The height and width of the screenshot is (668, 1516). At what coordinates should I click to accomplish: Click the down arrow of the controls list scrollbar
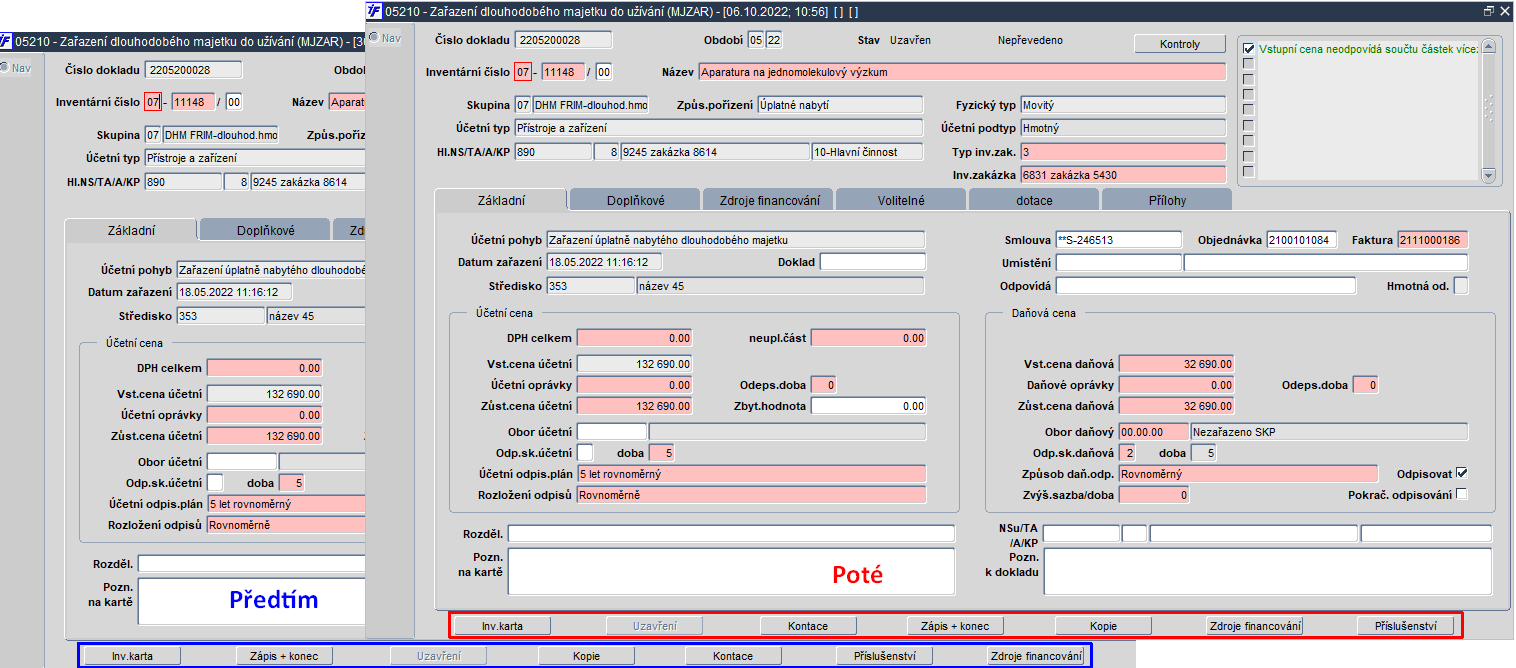pyautogui.click(x=1489, y=175)
